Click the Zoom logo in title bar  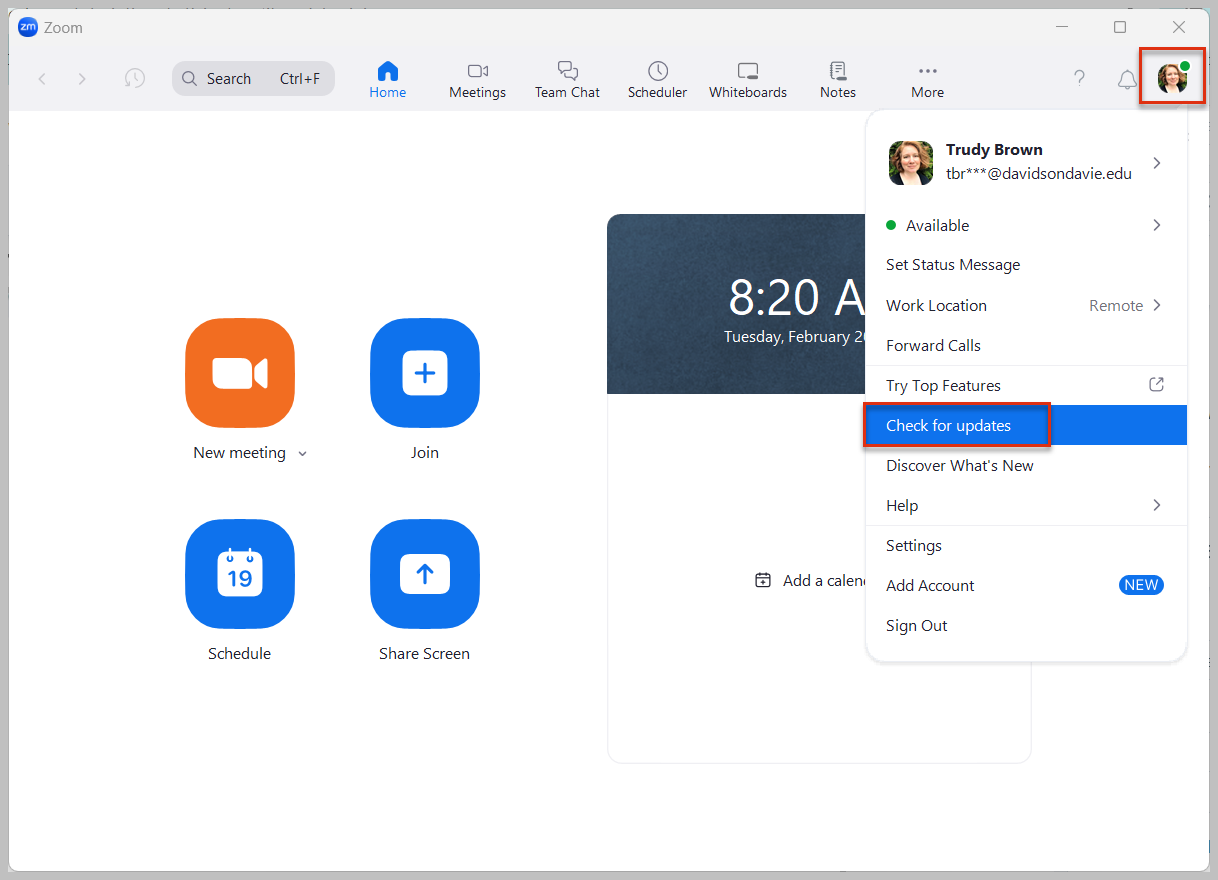(28, 27)
